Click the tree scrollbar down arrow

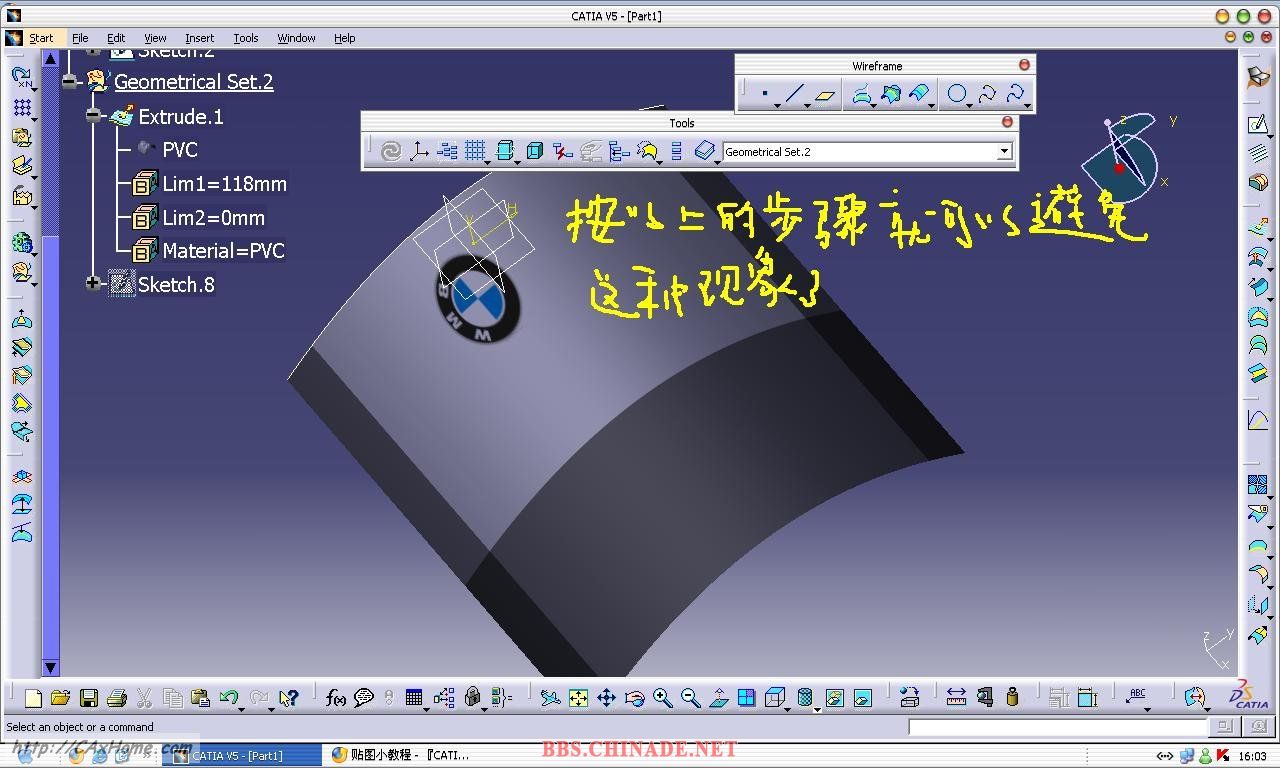coord(51,667)
